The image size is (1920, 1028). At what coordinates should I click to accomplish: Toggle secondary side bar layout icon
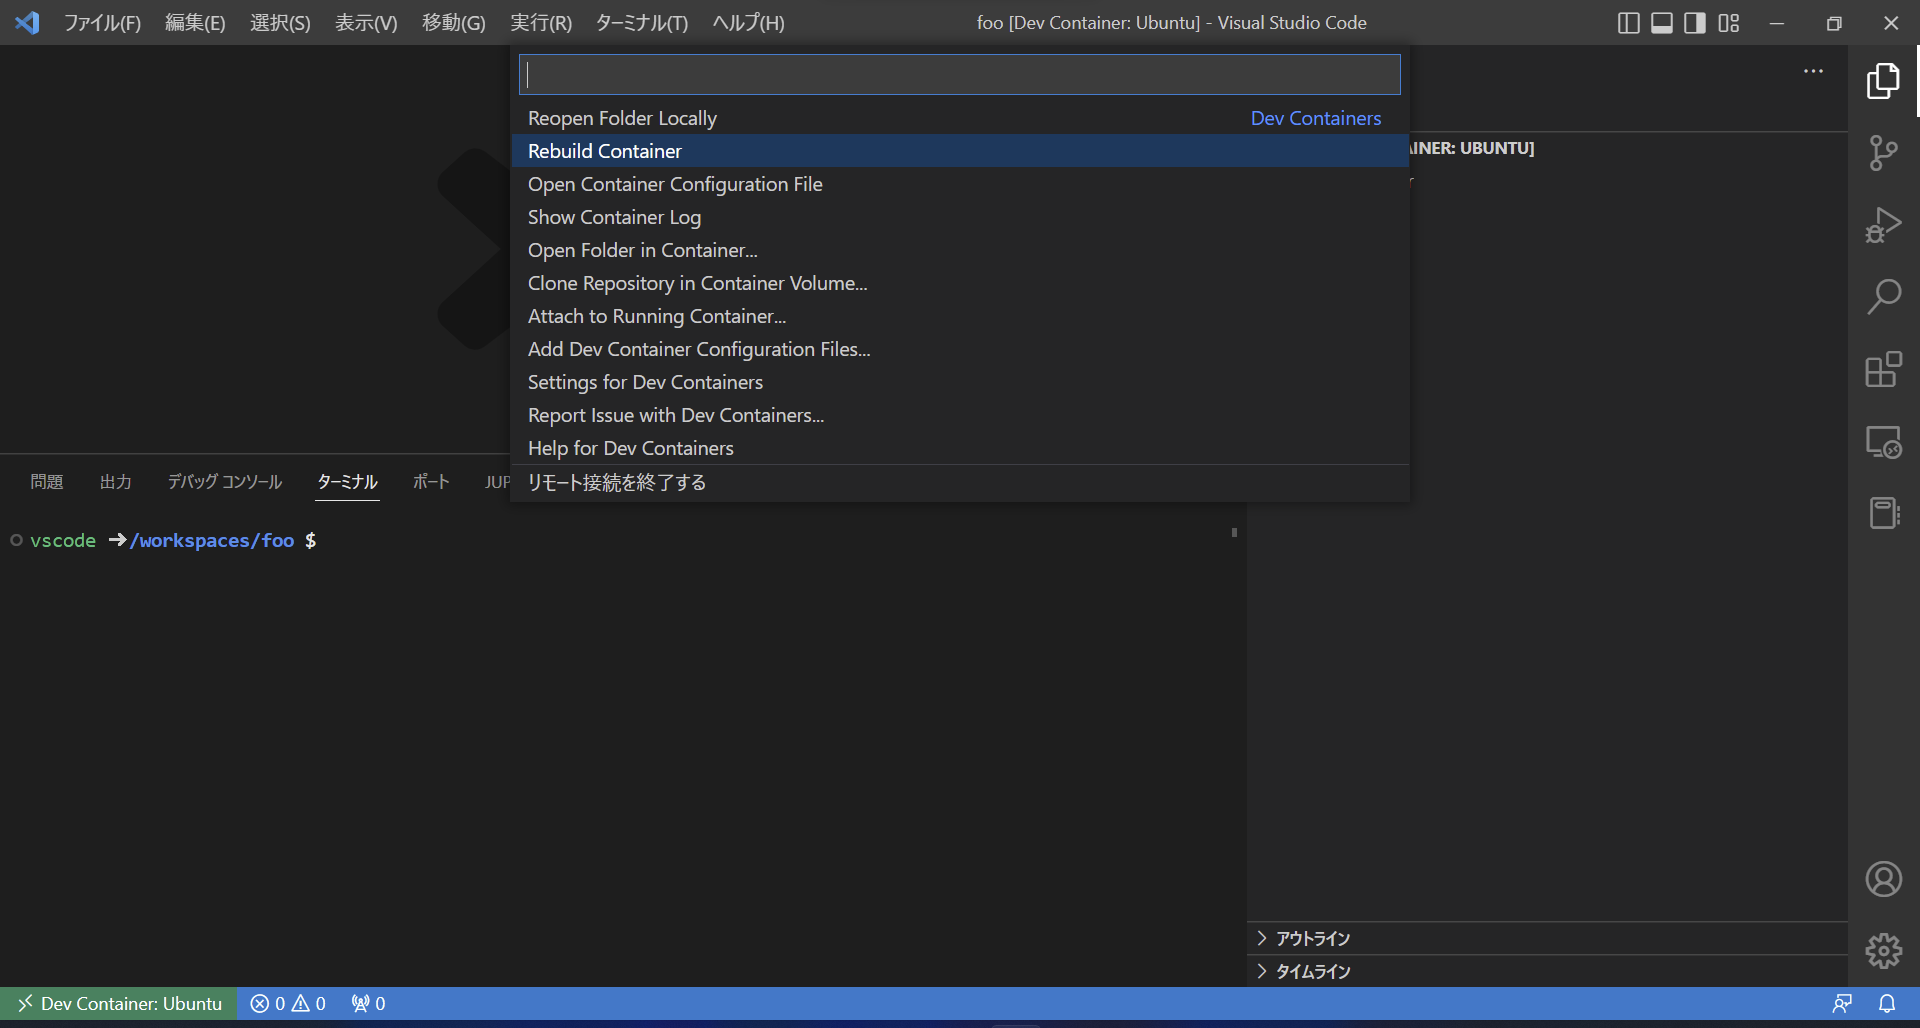[1694, 23]
